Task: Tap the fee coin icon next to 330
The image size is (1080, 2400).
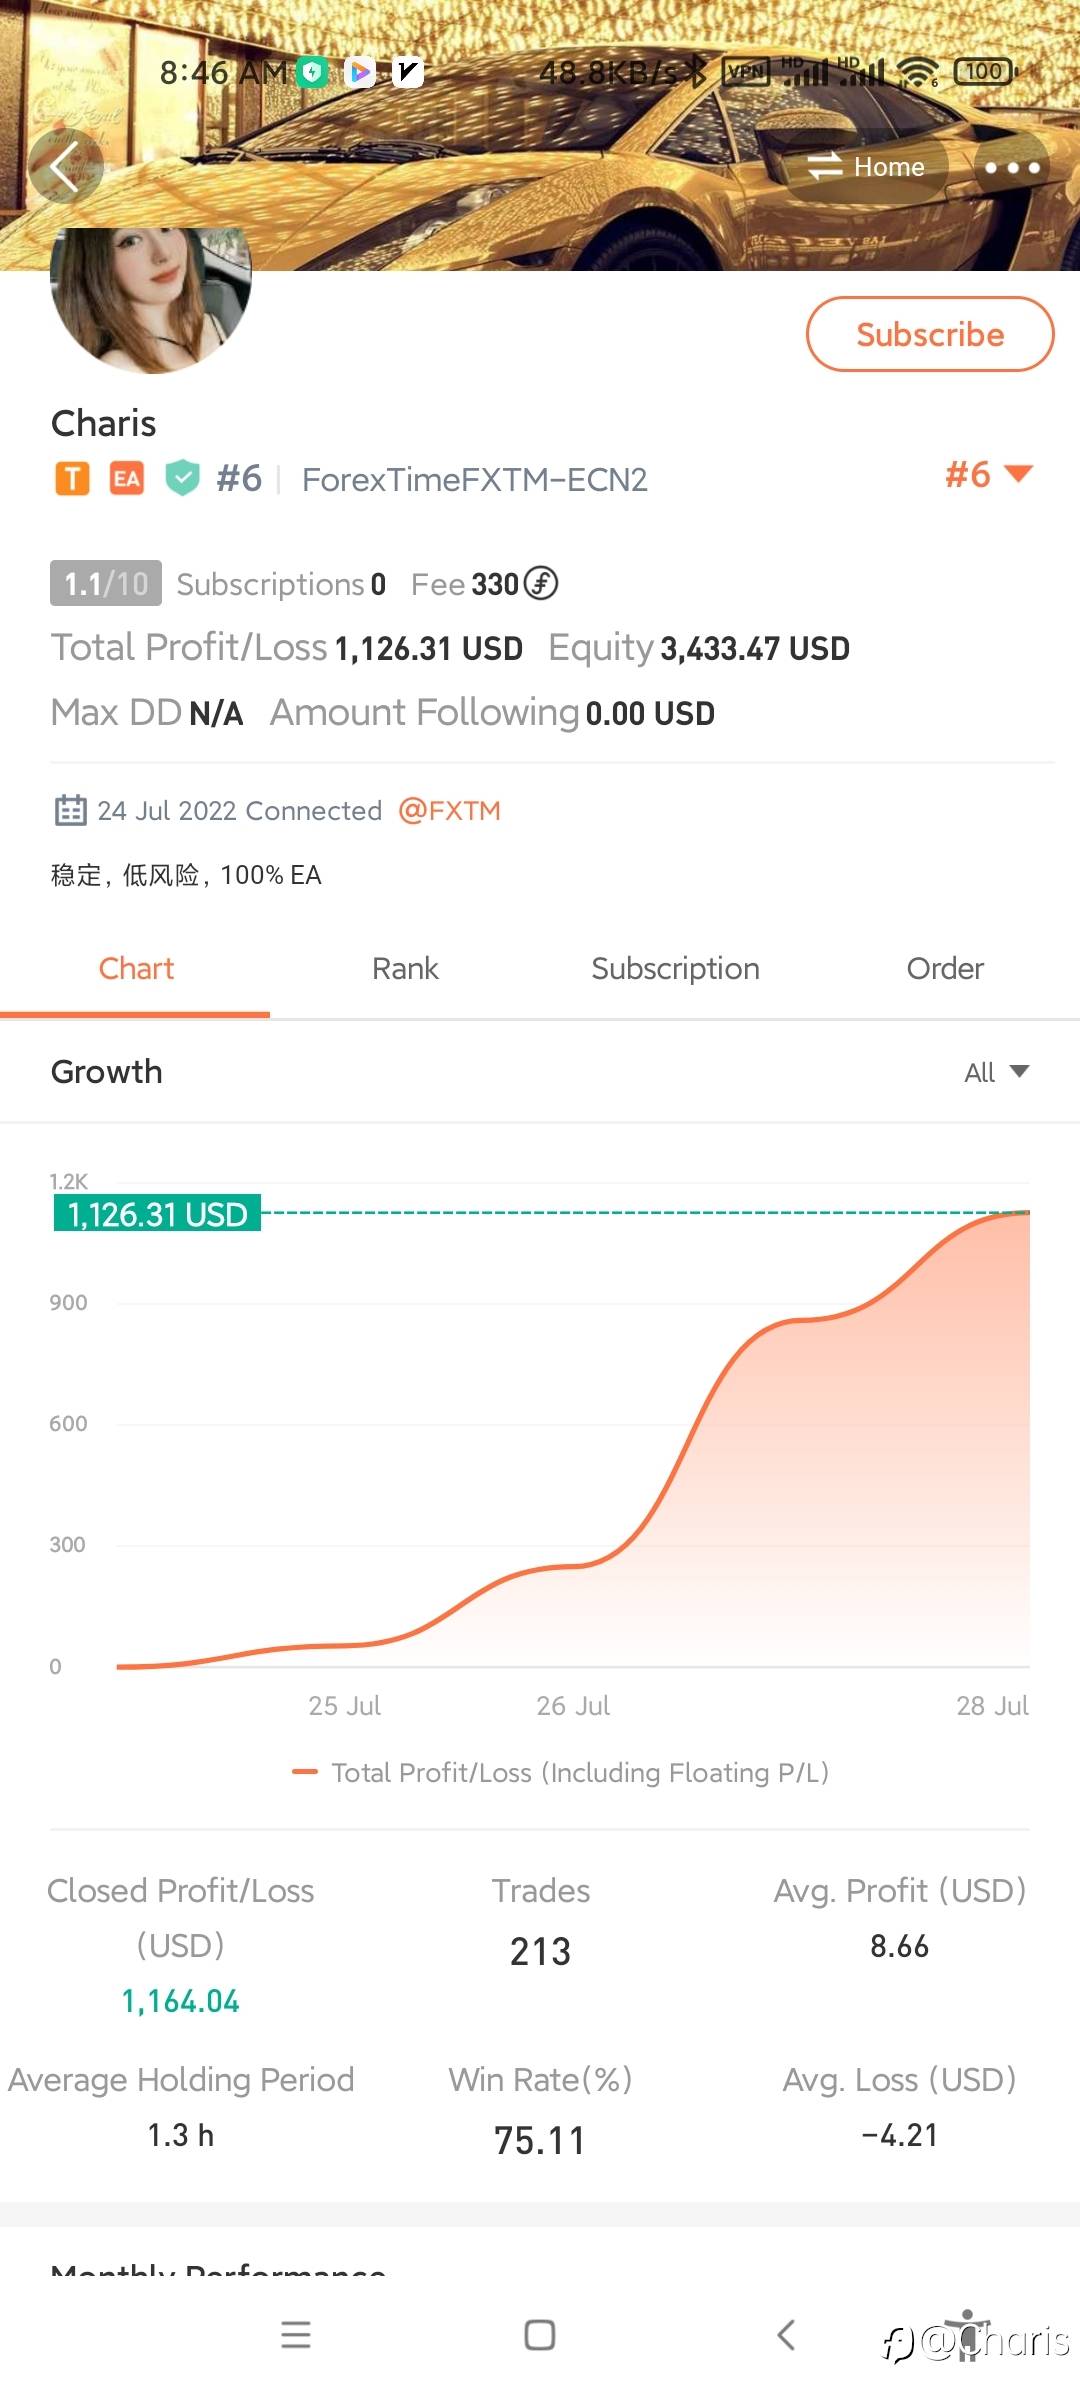Action: pos(541,583)
